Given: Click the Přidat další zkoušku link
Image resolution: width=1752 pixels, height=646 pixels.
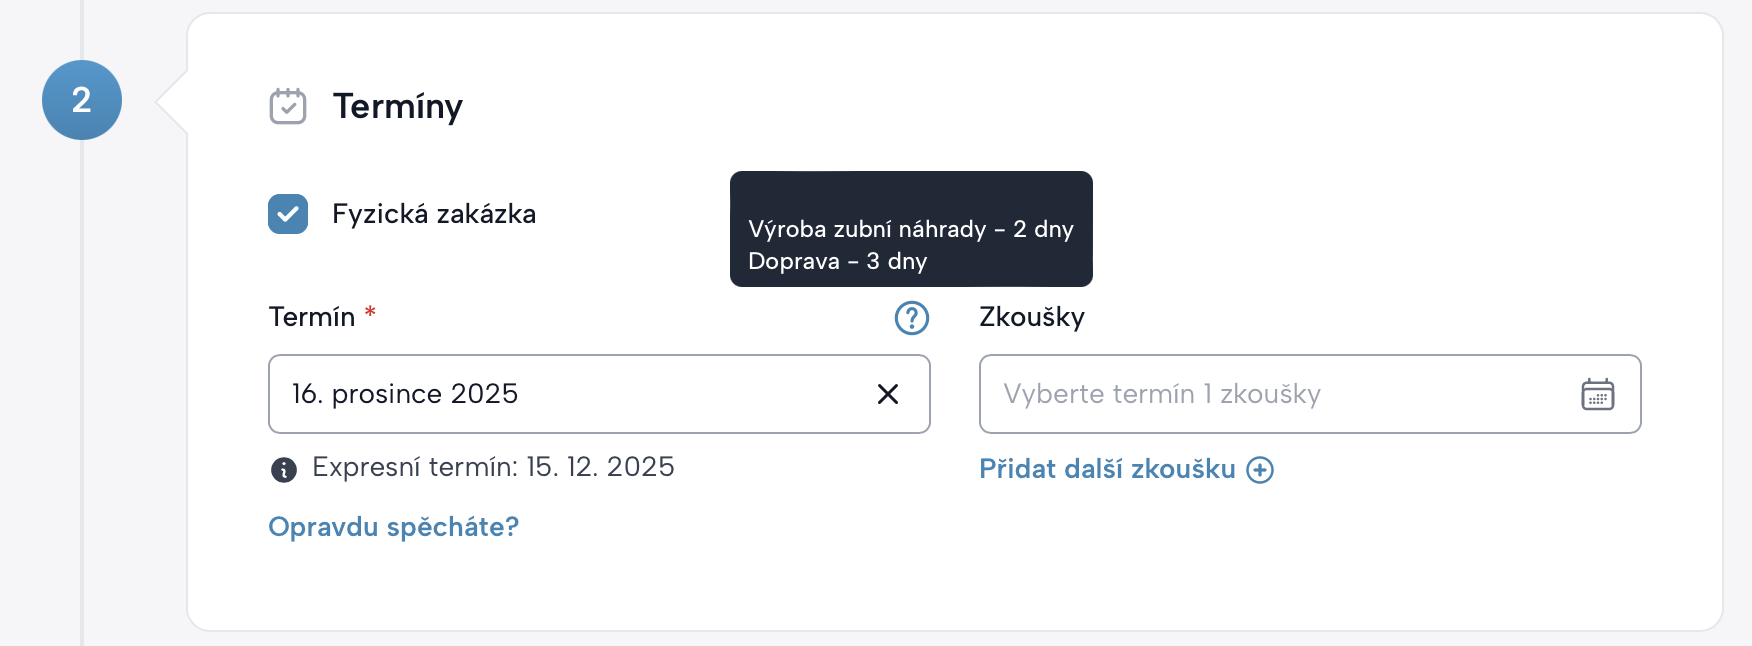Looking at the screenshot, I should 1107,469.
